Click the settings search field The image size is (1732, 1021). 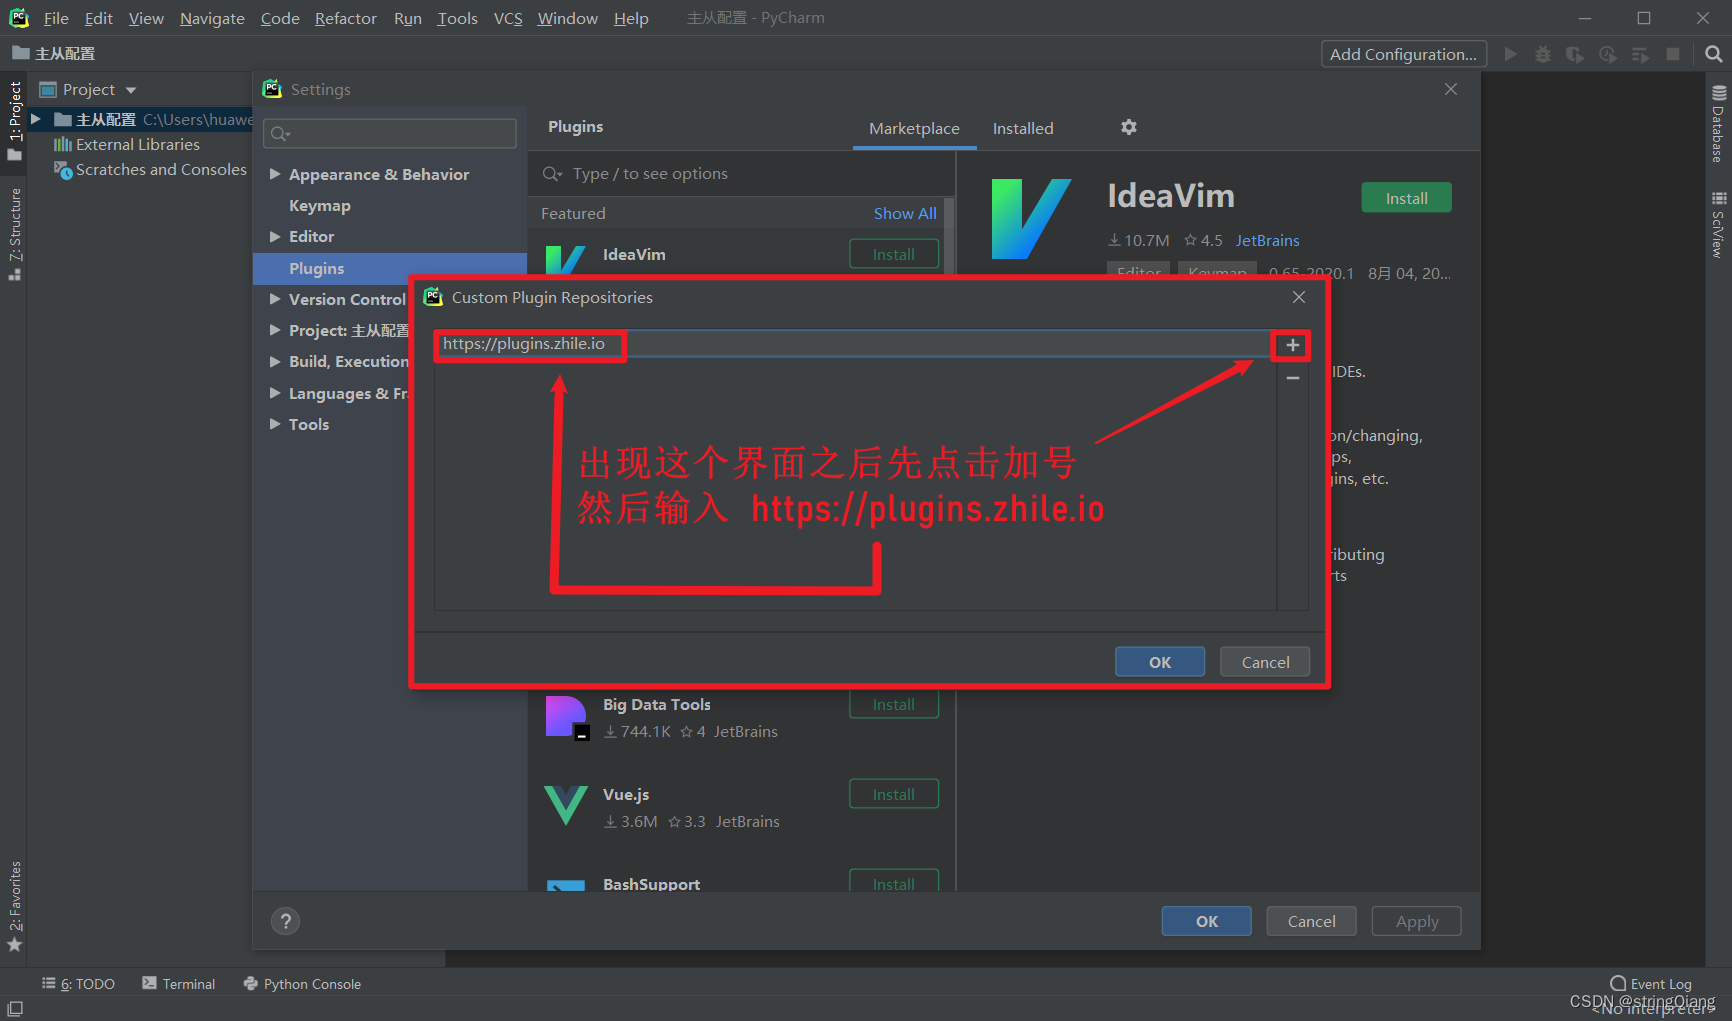pyautogui.click(x=390, y=133)
